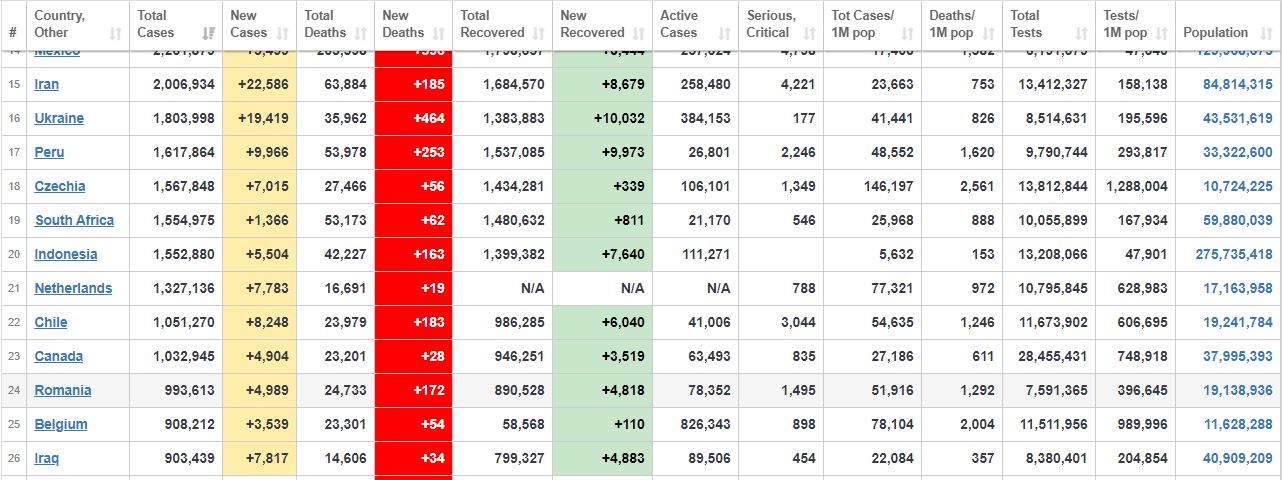The image size is (1282, 480).
Task: Select Ukraine new deaths cell +464
Action: [414, 118]
